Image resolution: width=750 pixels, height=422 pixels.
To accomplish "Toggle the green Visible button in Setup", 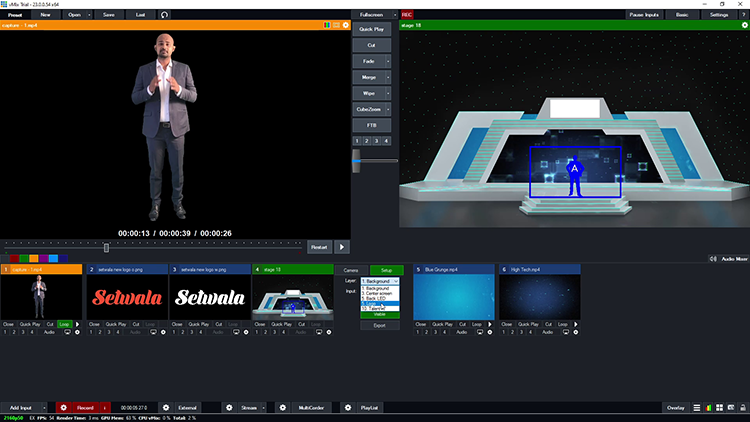I will point(379,314).
